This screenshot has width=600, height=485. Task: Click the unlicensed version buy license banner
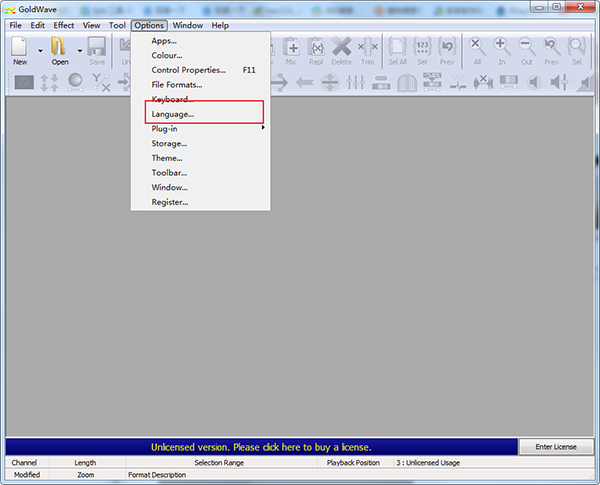click(261, 447)
